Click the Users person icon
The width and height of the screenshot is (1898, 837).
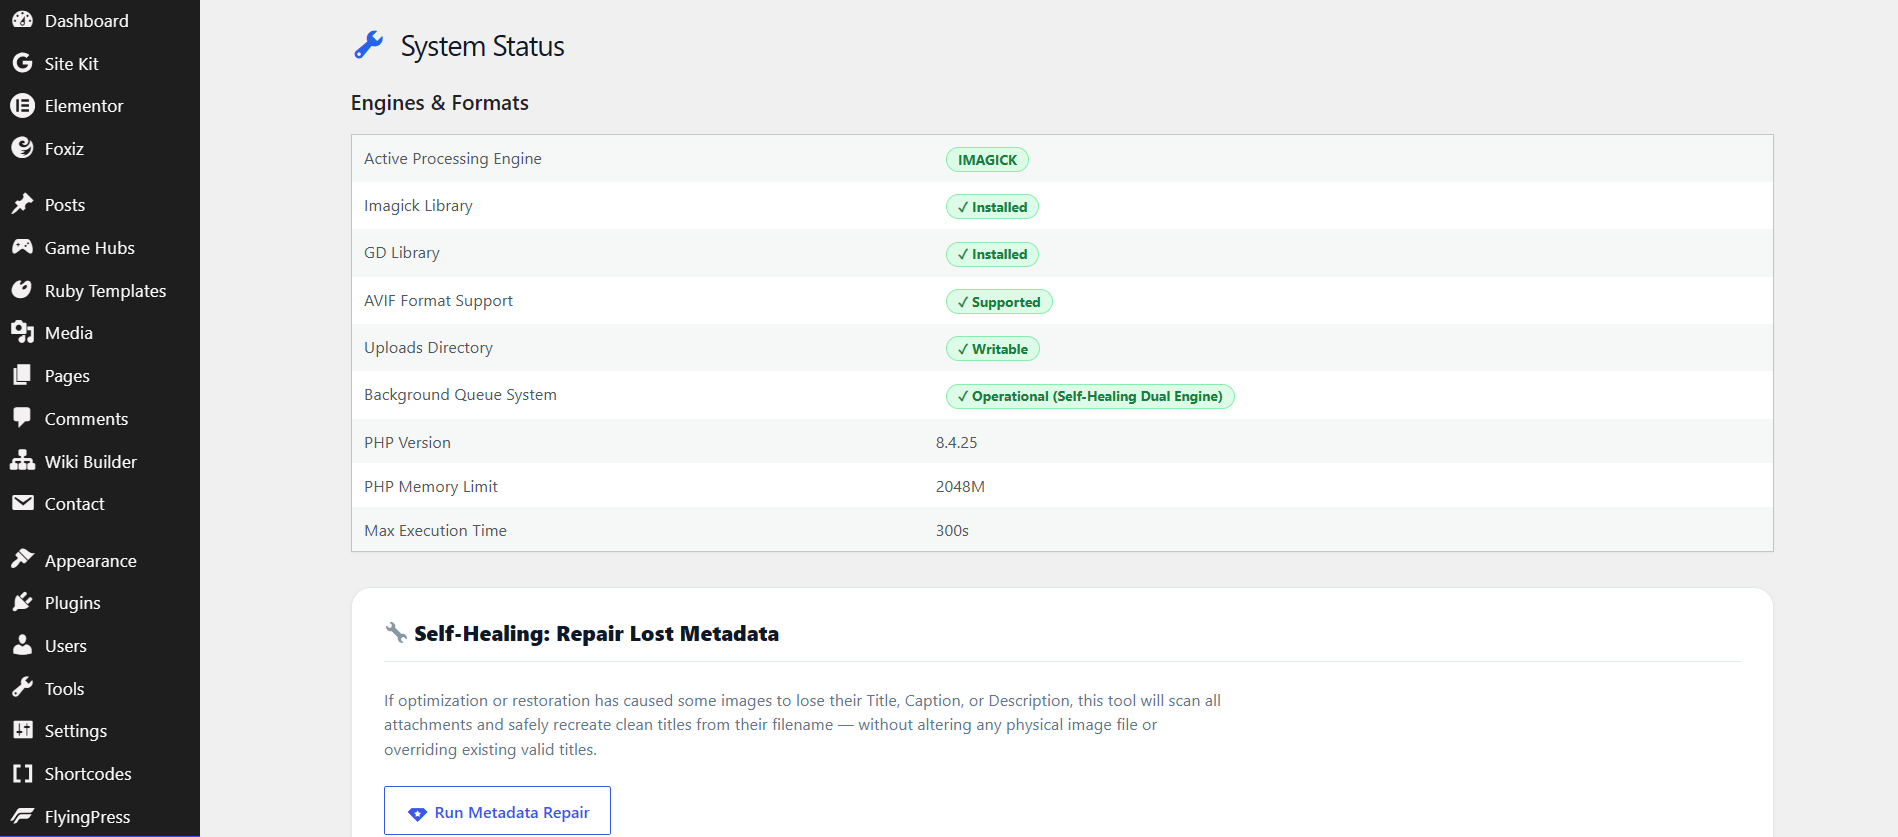22,645
